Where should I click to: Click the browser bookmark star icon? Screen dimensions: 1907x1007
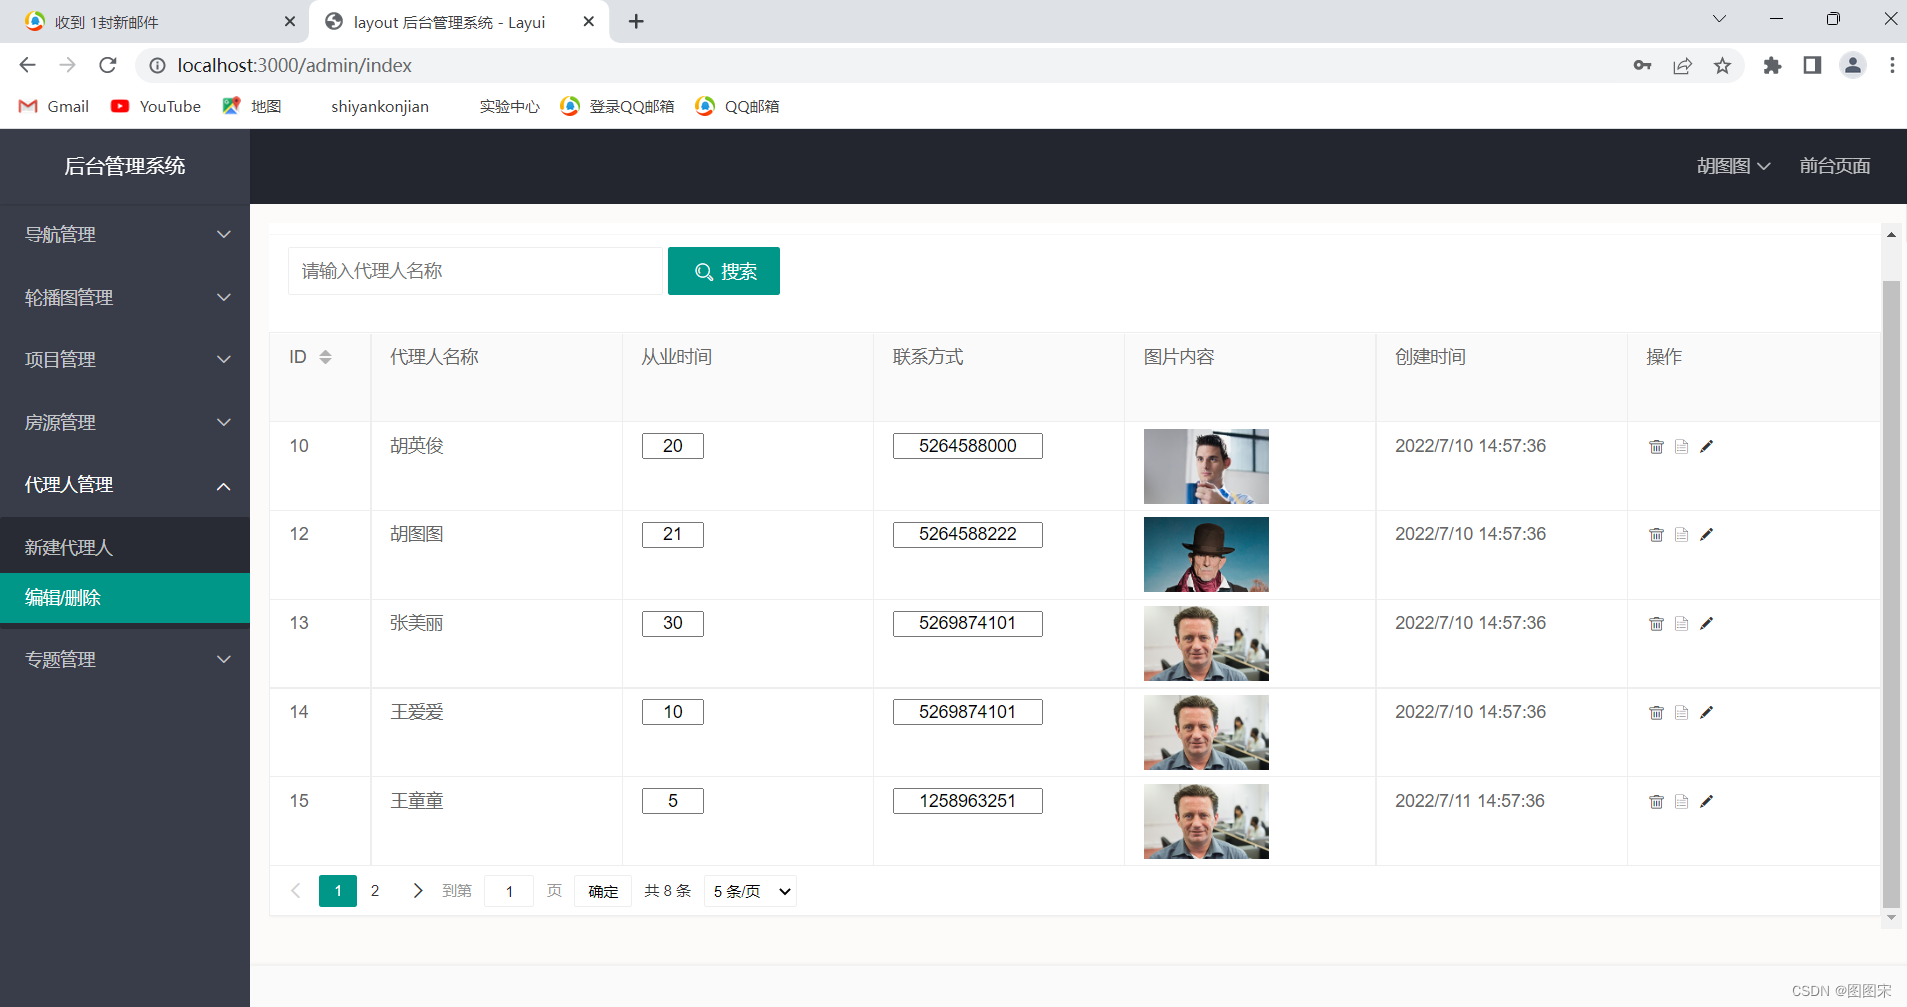pos(1722,65)
